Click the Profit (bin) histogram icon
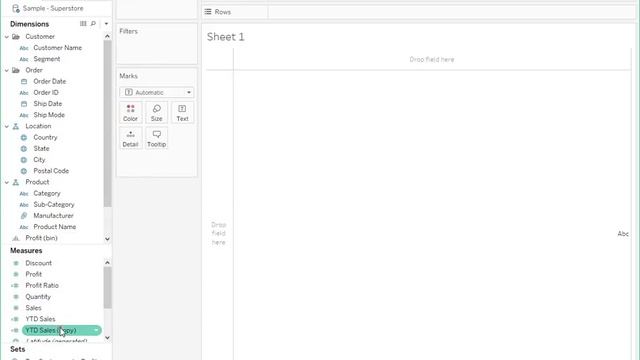This screenshot has width=640, height=360. tap(16, 238)
